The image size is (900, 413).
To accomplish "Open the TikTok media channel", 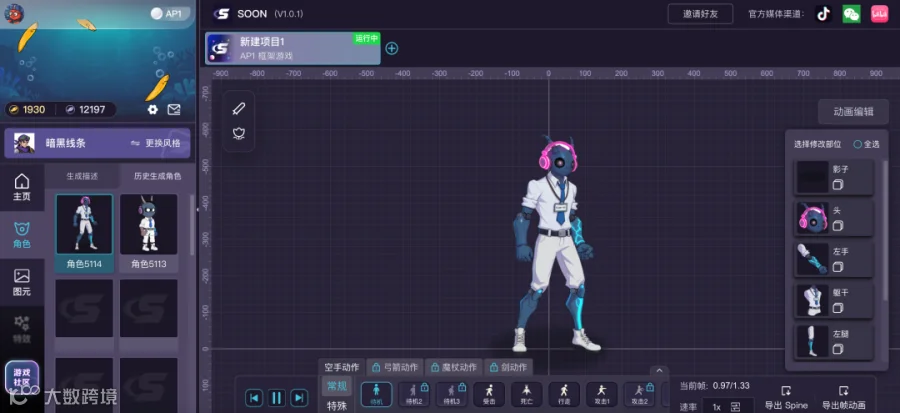I will pos(824,14).
